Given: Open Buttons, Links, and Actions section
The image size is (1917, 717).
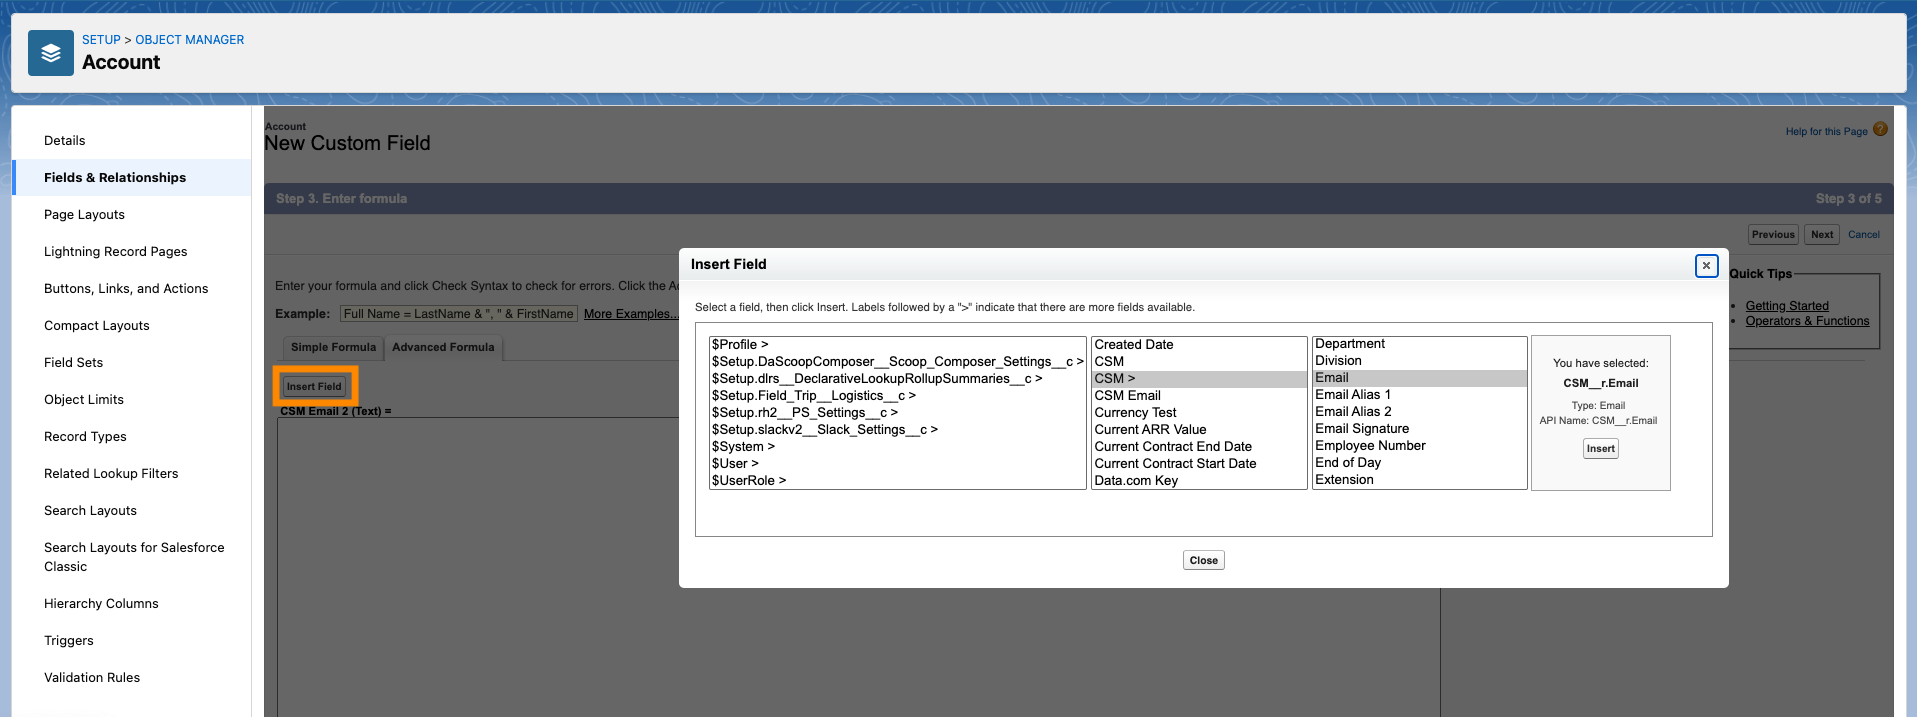Looking at the screenshot, I should [126, 289].
